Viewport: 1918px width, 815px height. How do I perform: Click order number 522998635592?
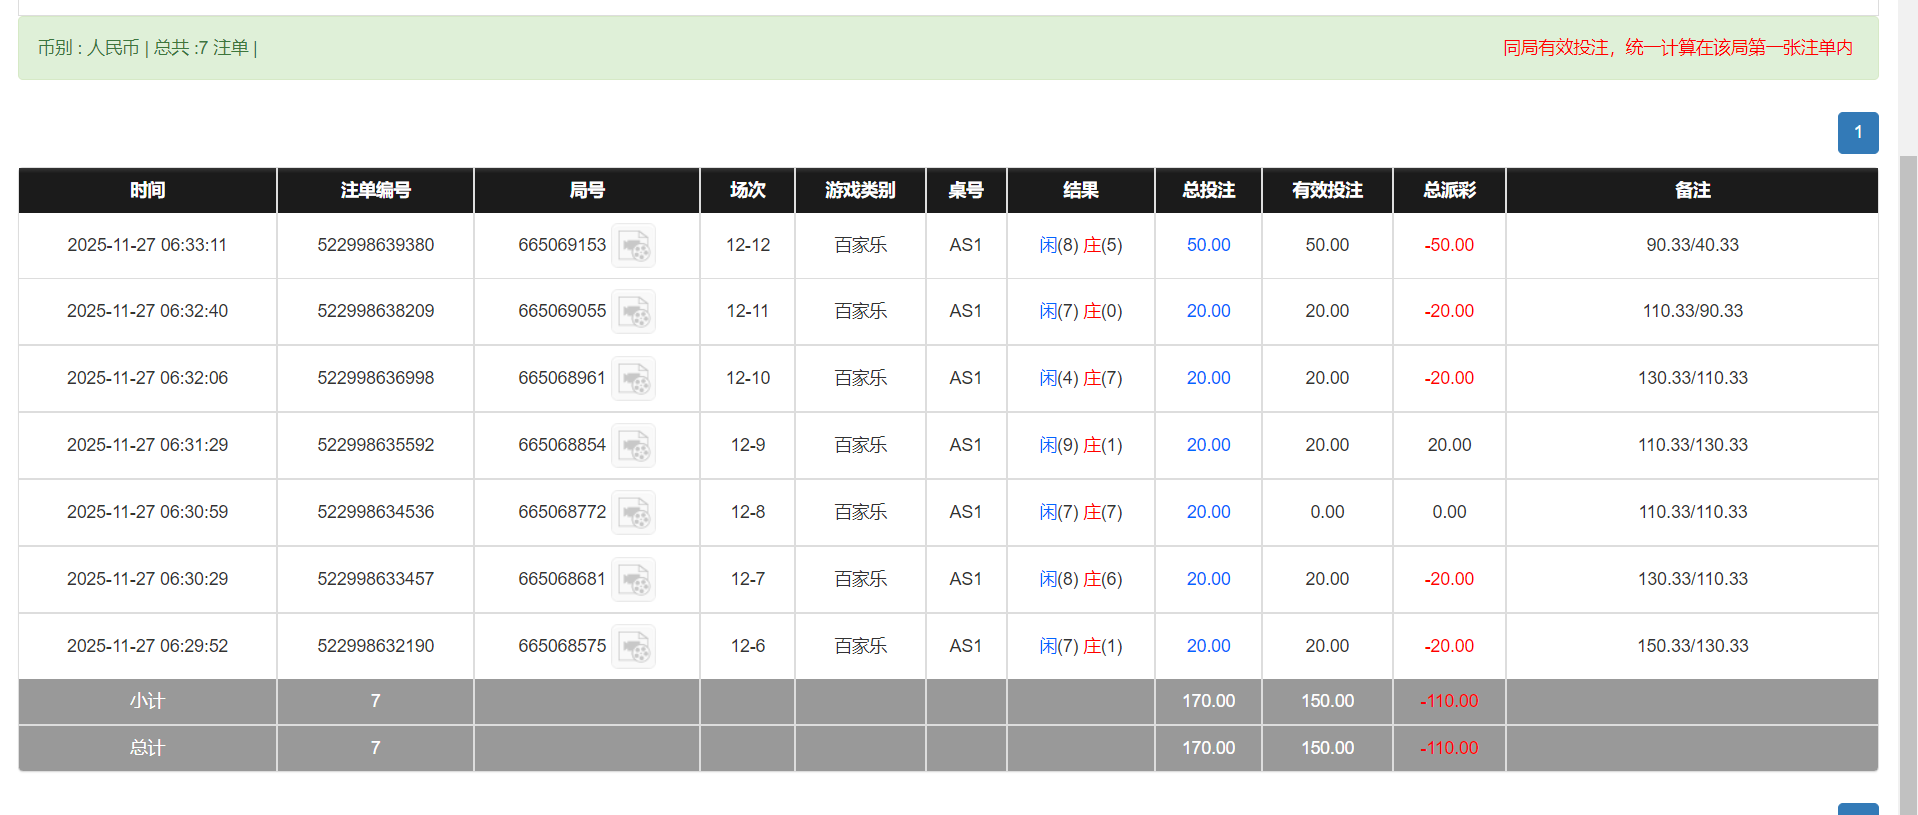(375, 445)
